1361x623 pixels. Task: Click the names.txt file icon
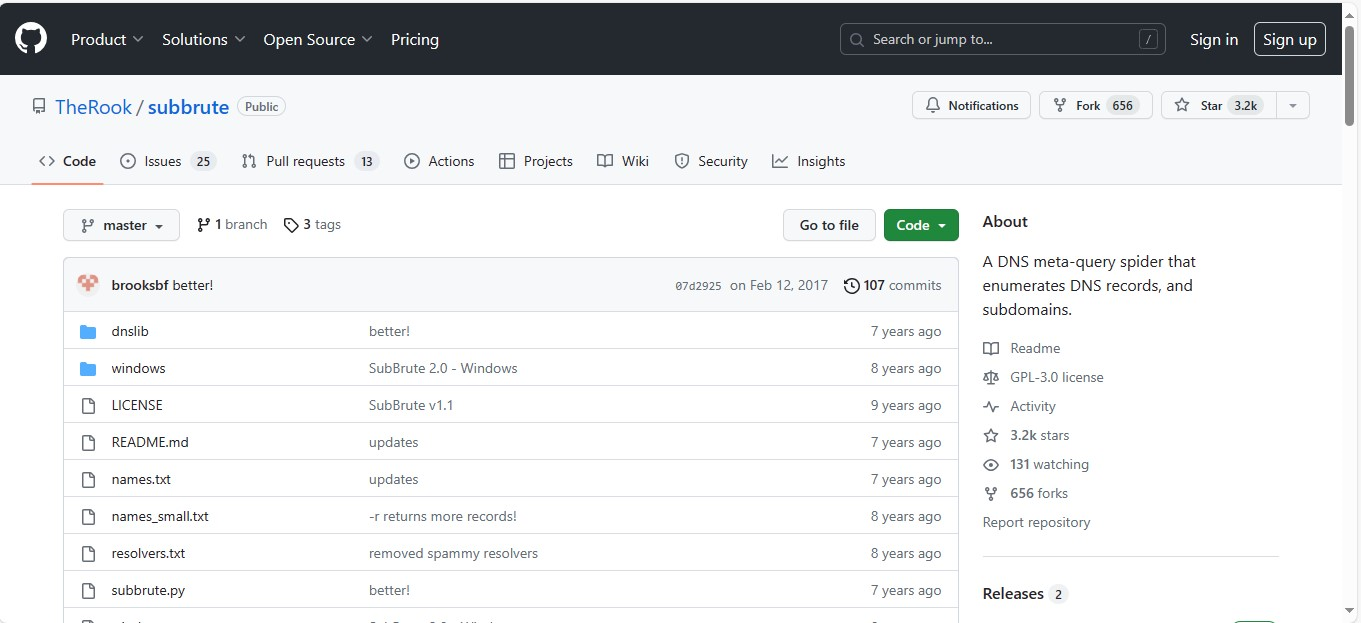[x=88, y=479]
